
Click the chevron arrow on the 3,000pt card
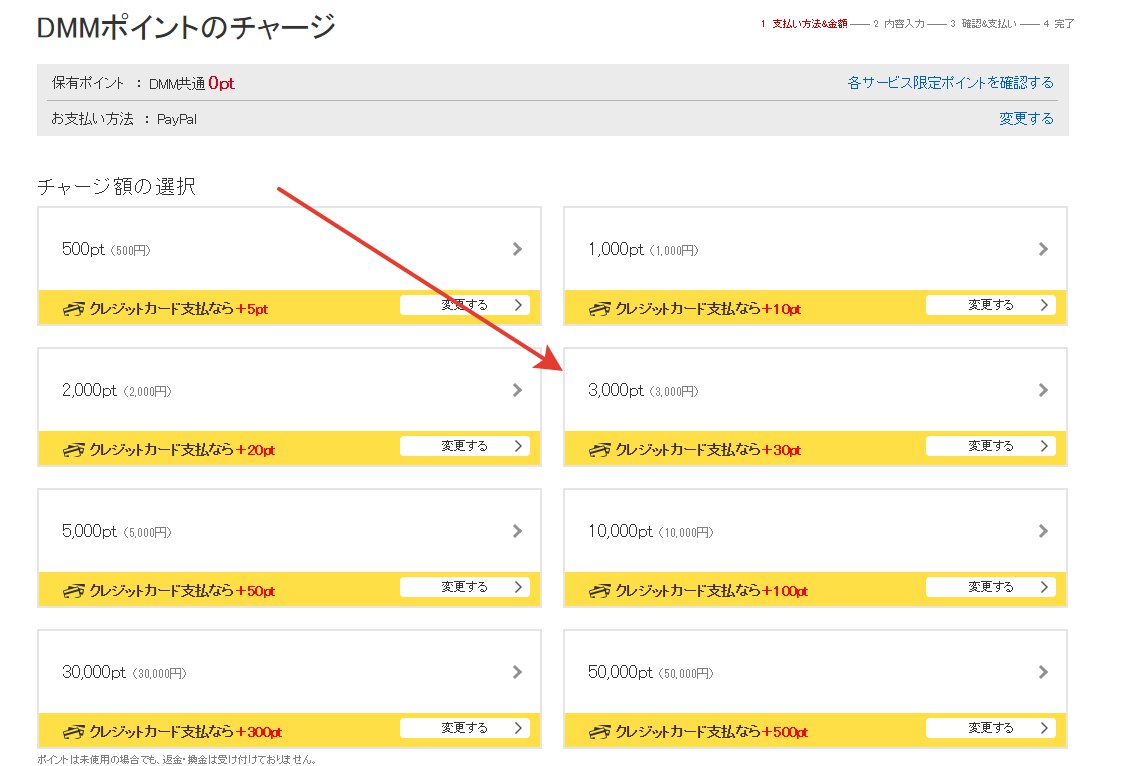[x=1043, y=390]
